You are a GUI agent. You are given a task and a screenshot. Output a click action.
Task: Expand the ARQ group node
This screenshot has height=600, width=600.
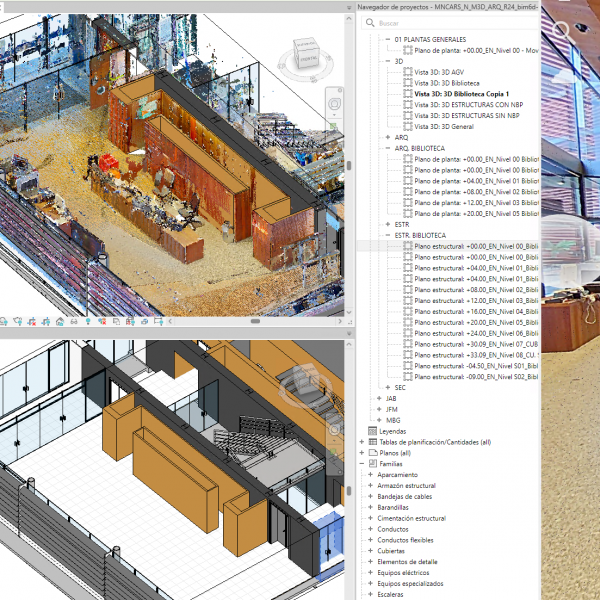click(x=388, y=137)
